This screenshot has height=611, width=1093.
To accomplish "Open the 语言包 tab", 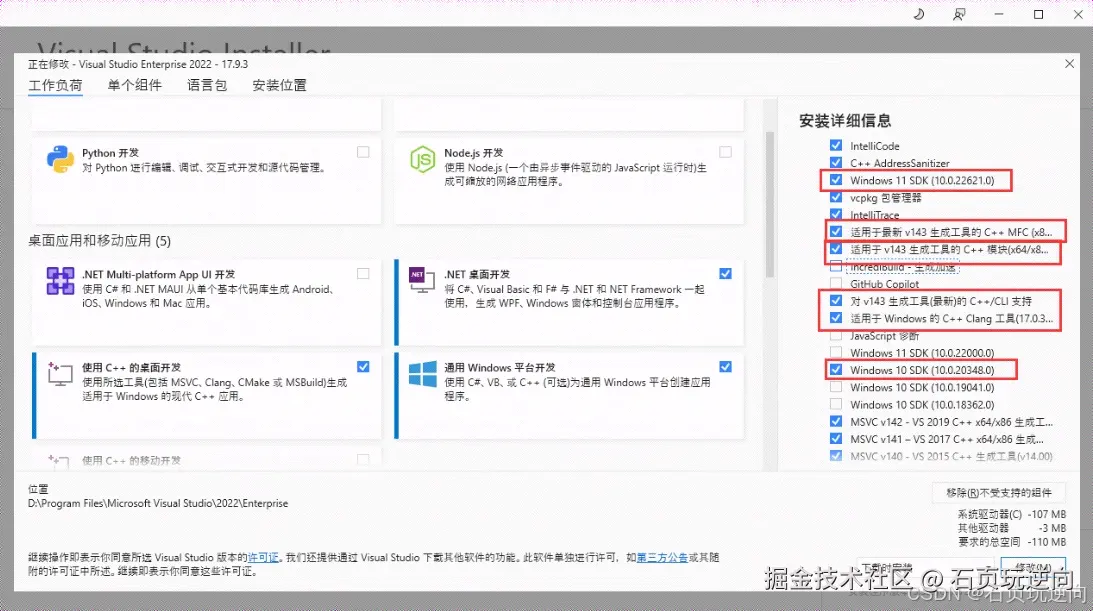I will point(205,85).
